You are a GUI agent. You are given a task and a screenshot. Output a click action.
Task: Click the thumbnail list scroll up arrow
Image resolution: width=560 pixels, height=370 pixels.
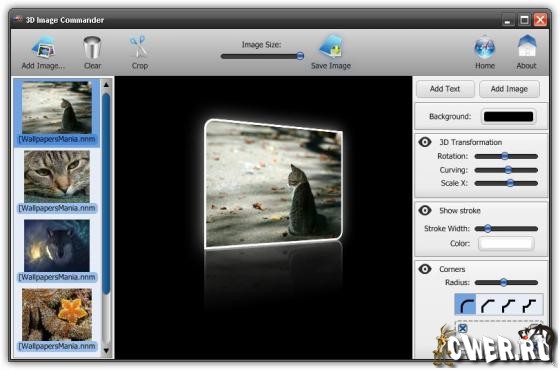point(106,85)
